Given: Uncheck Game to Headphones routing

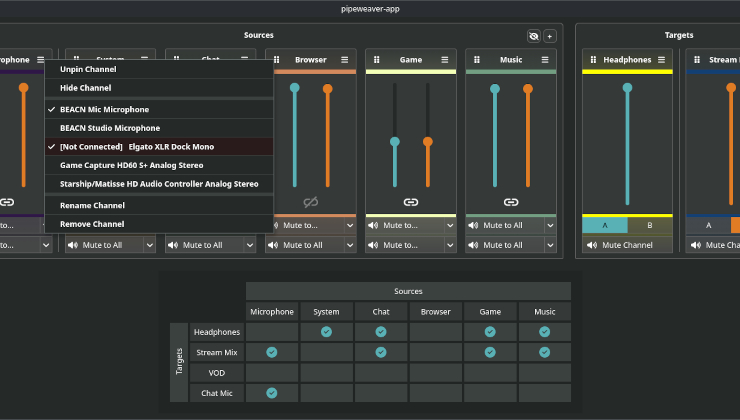Looking at the screenshot, I should pos(490,332).
